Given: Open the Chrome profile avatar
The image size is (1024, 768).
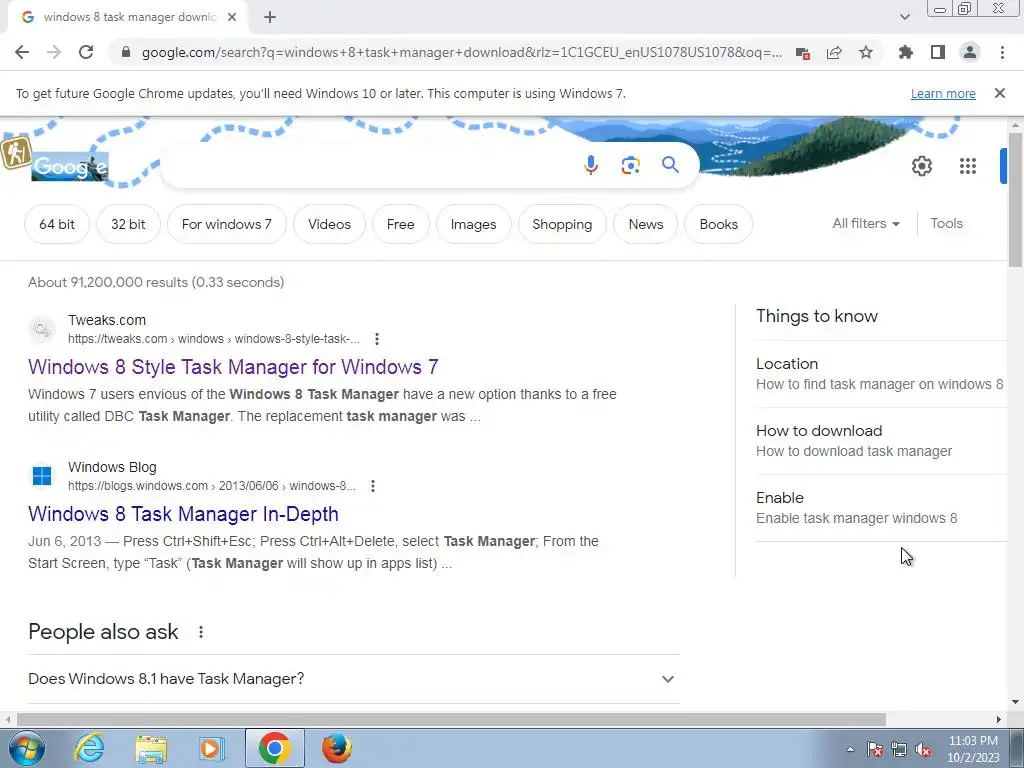Looking at the screenshot, I should [x=970, y=52].
